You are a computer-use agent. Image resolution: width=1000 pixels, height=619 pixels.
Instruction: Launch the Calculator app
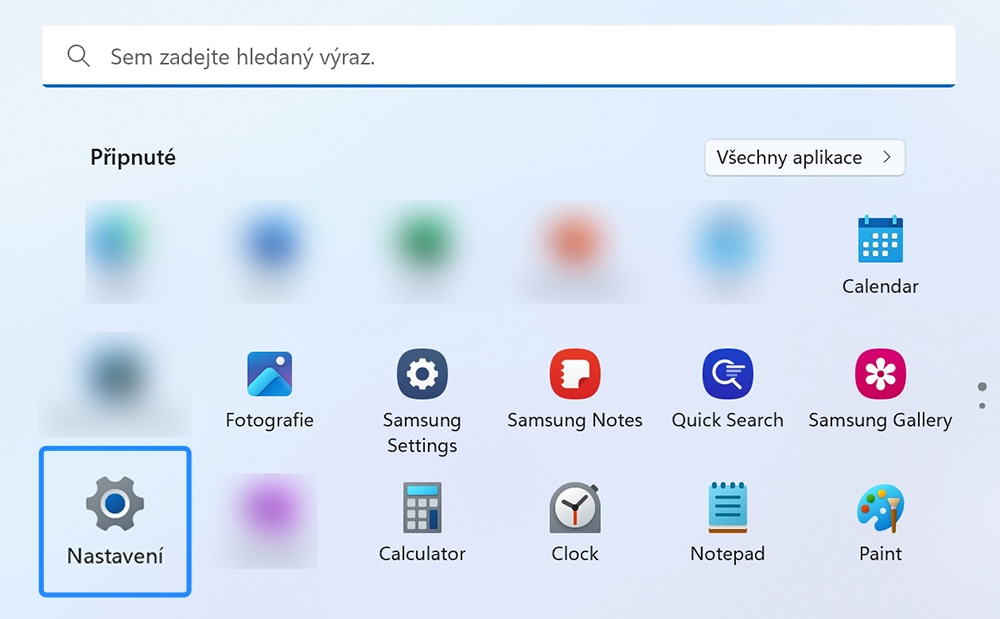click(422, 507)
